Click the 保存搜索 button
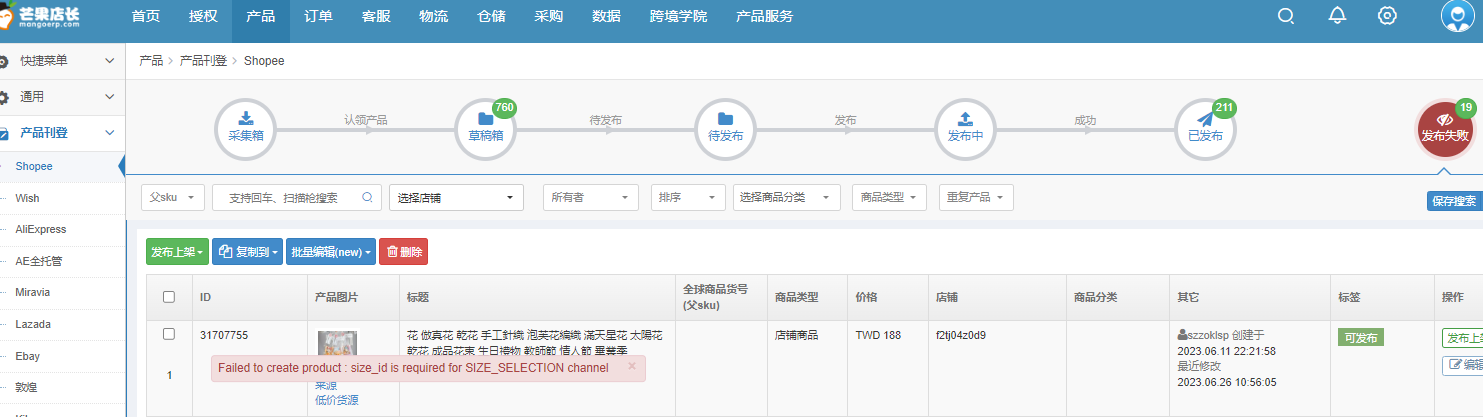This screenshot has width=1483, height=417. point(1454,201)
